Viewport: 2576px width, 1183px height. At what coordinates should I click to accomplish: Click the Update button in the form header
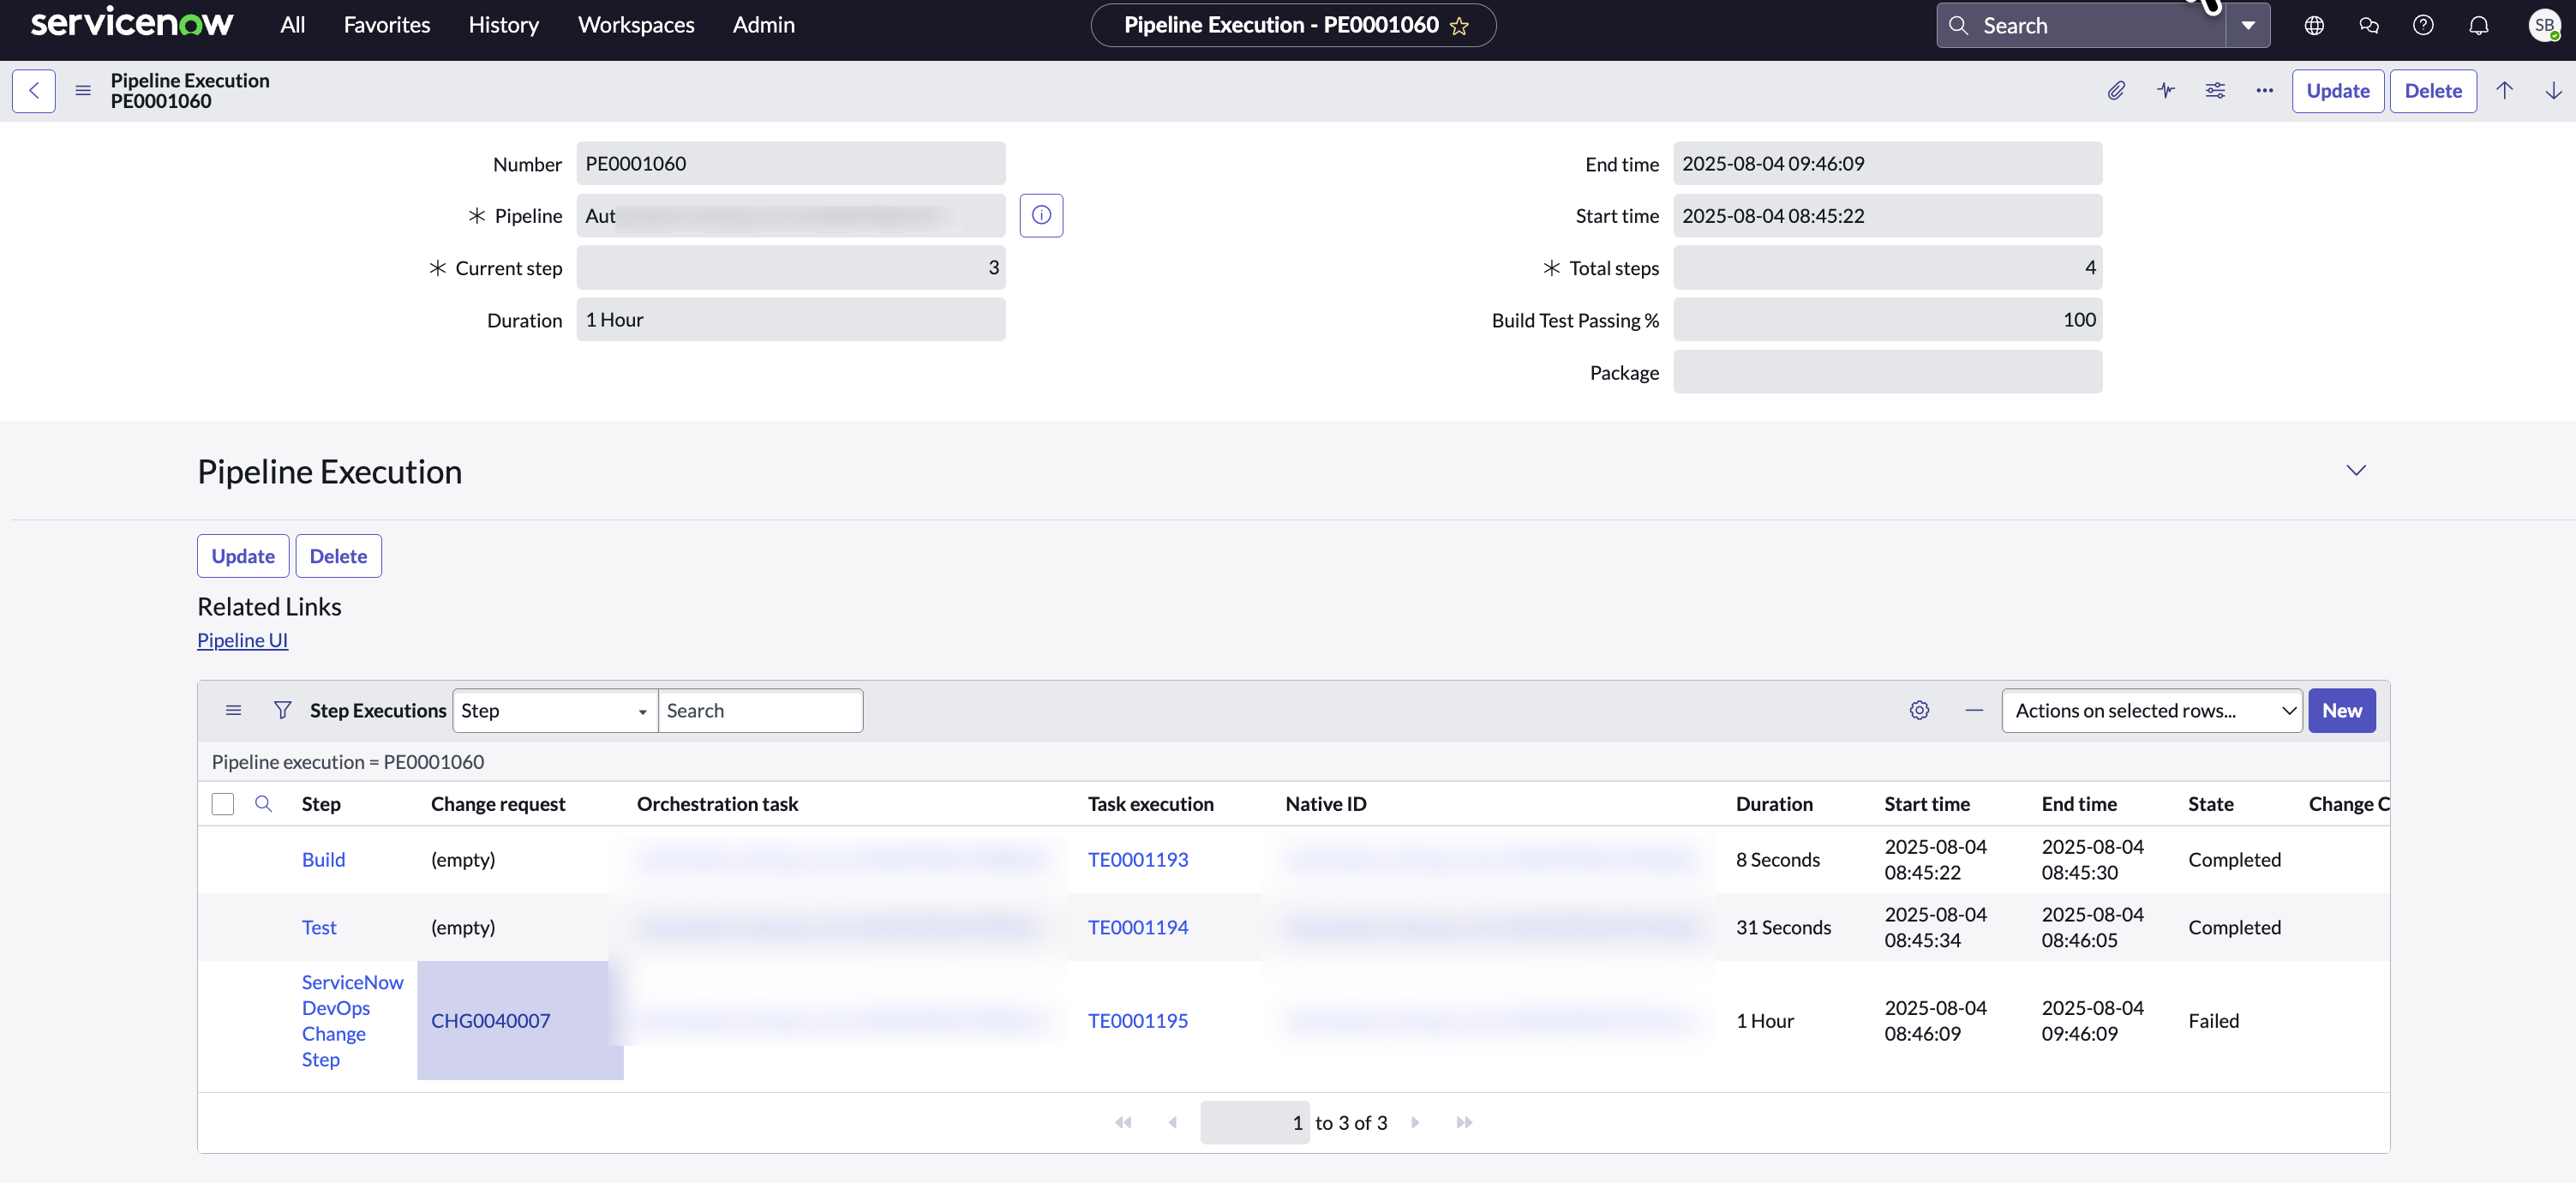(2337, 90)
